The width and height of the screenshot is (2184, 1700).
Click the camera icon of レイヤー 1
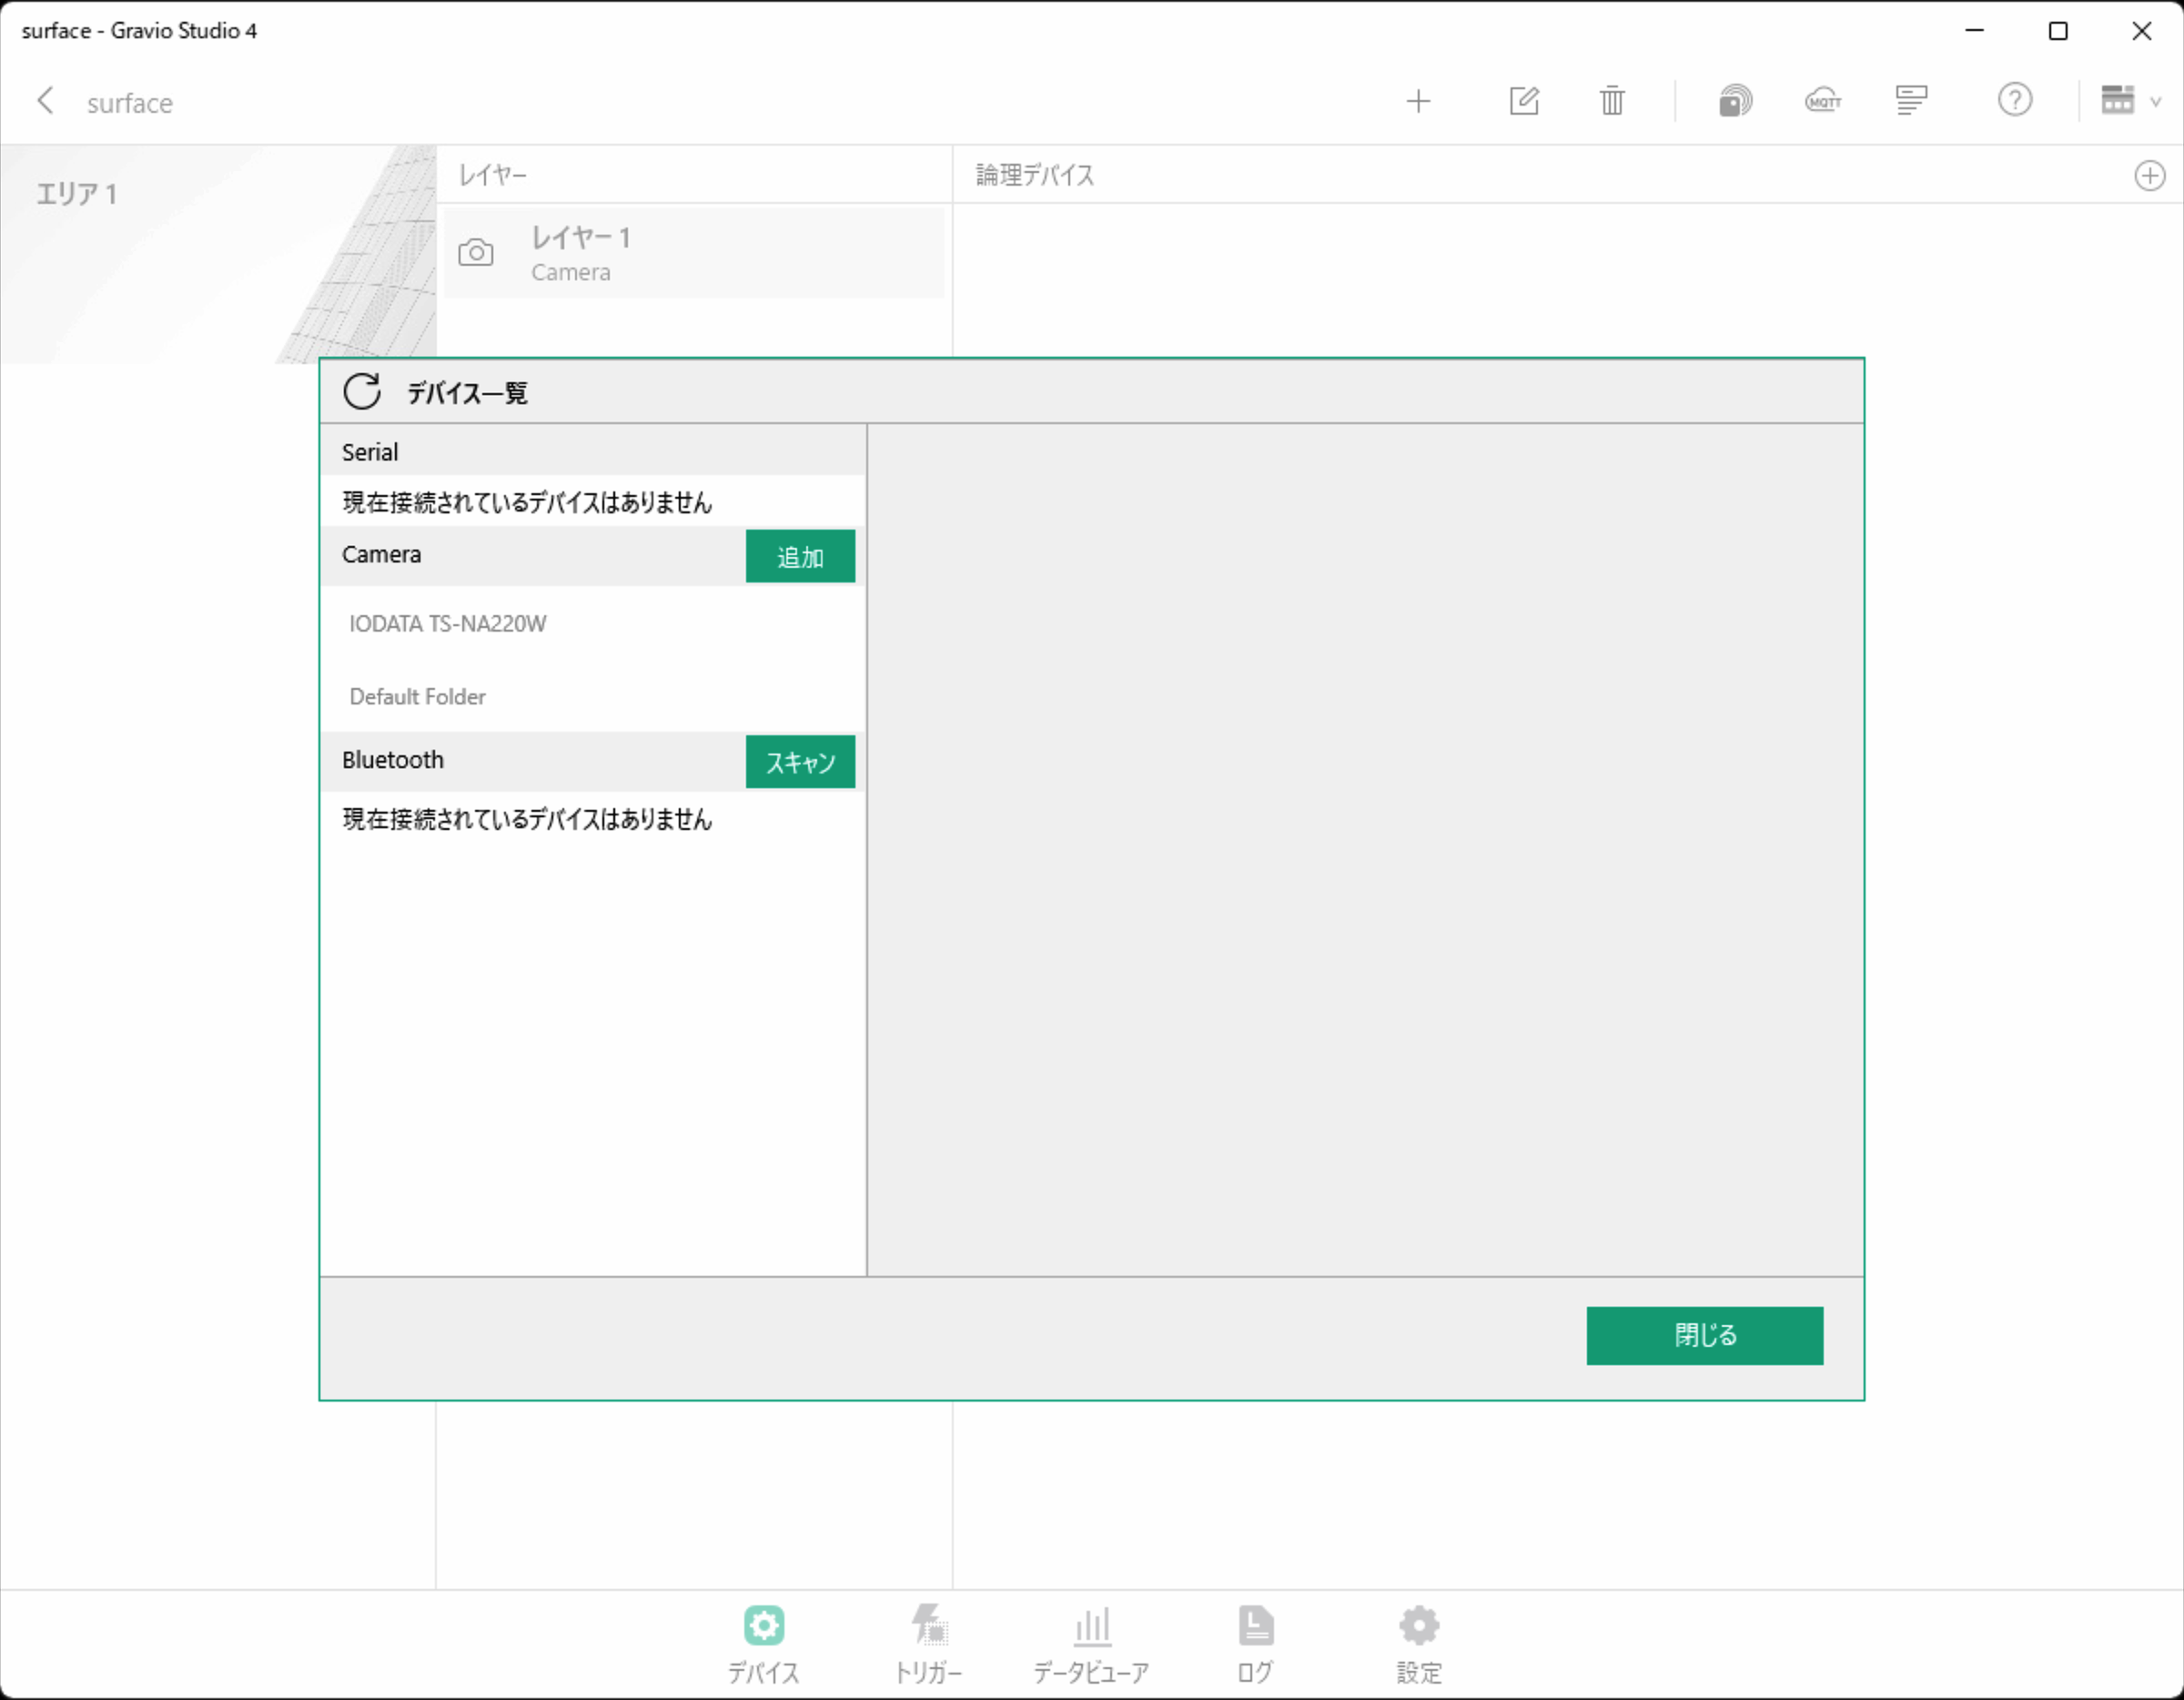476,253
